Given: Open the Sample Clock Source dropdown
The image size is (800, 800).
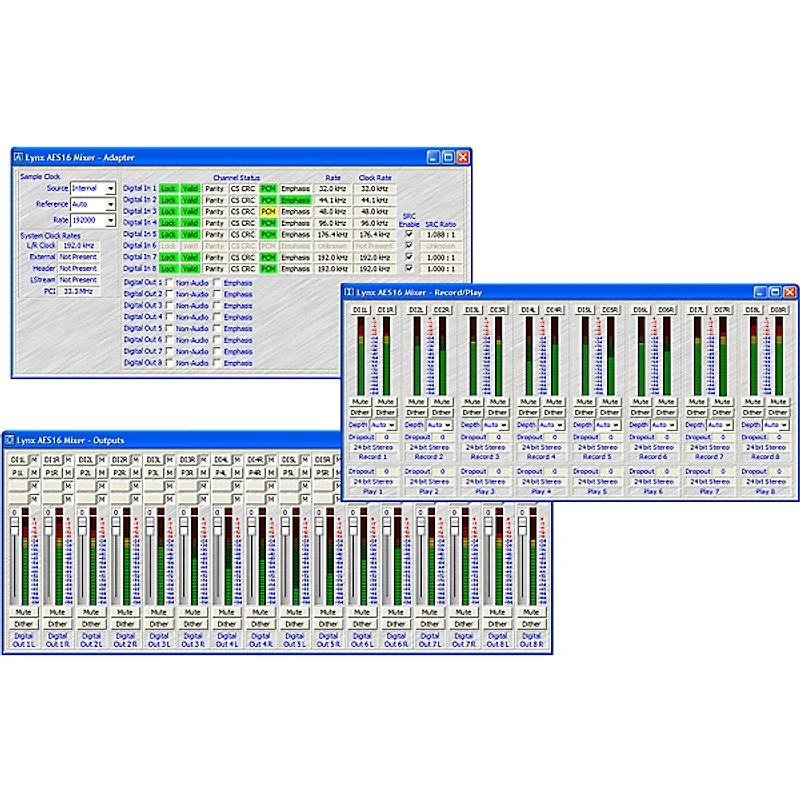Looking at the screenshot, I should point(110,188).
